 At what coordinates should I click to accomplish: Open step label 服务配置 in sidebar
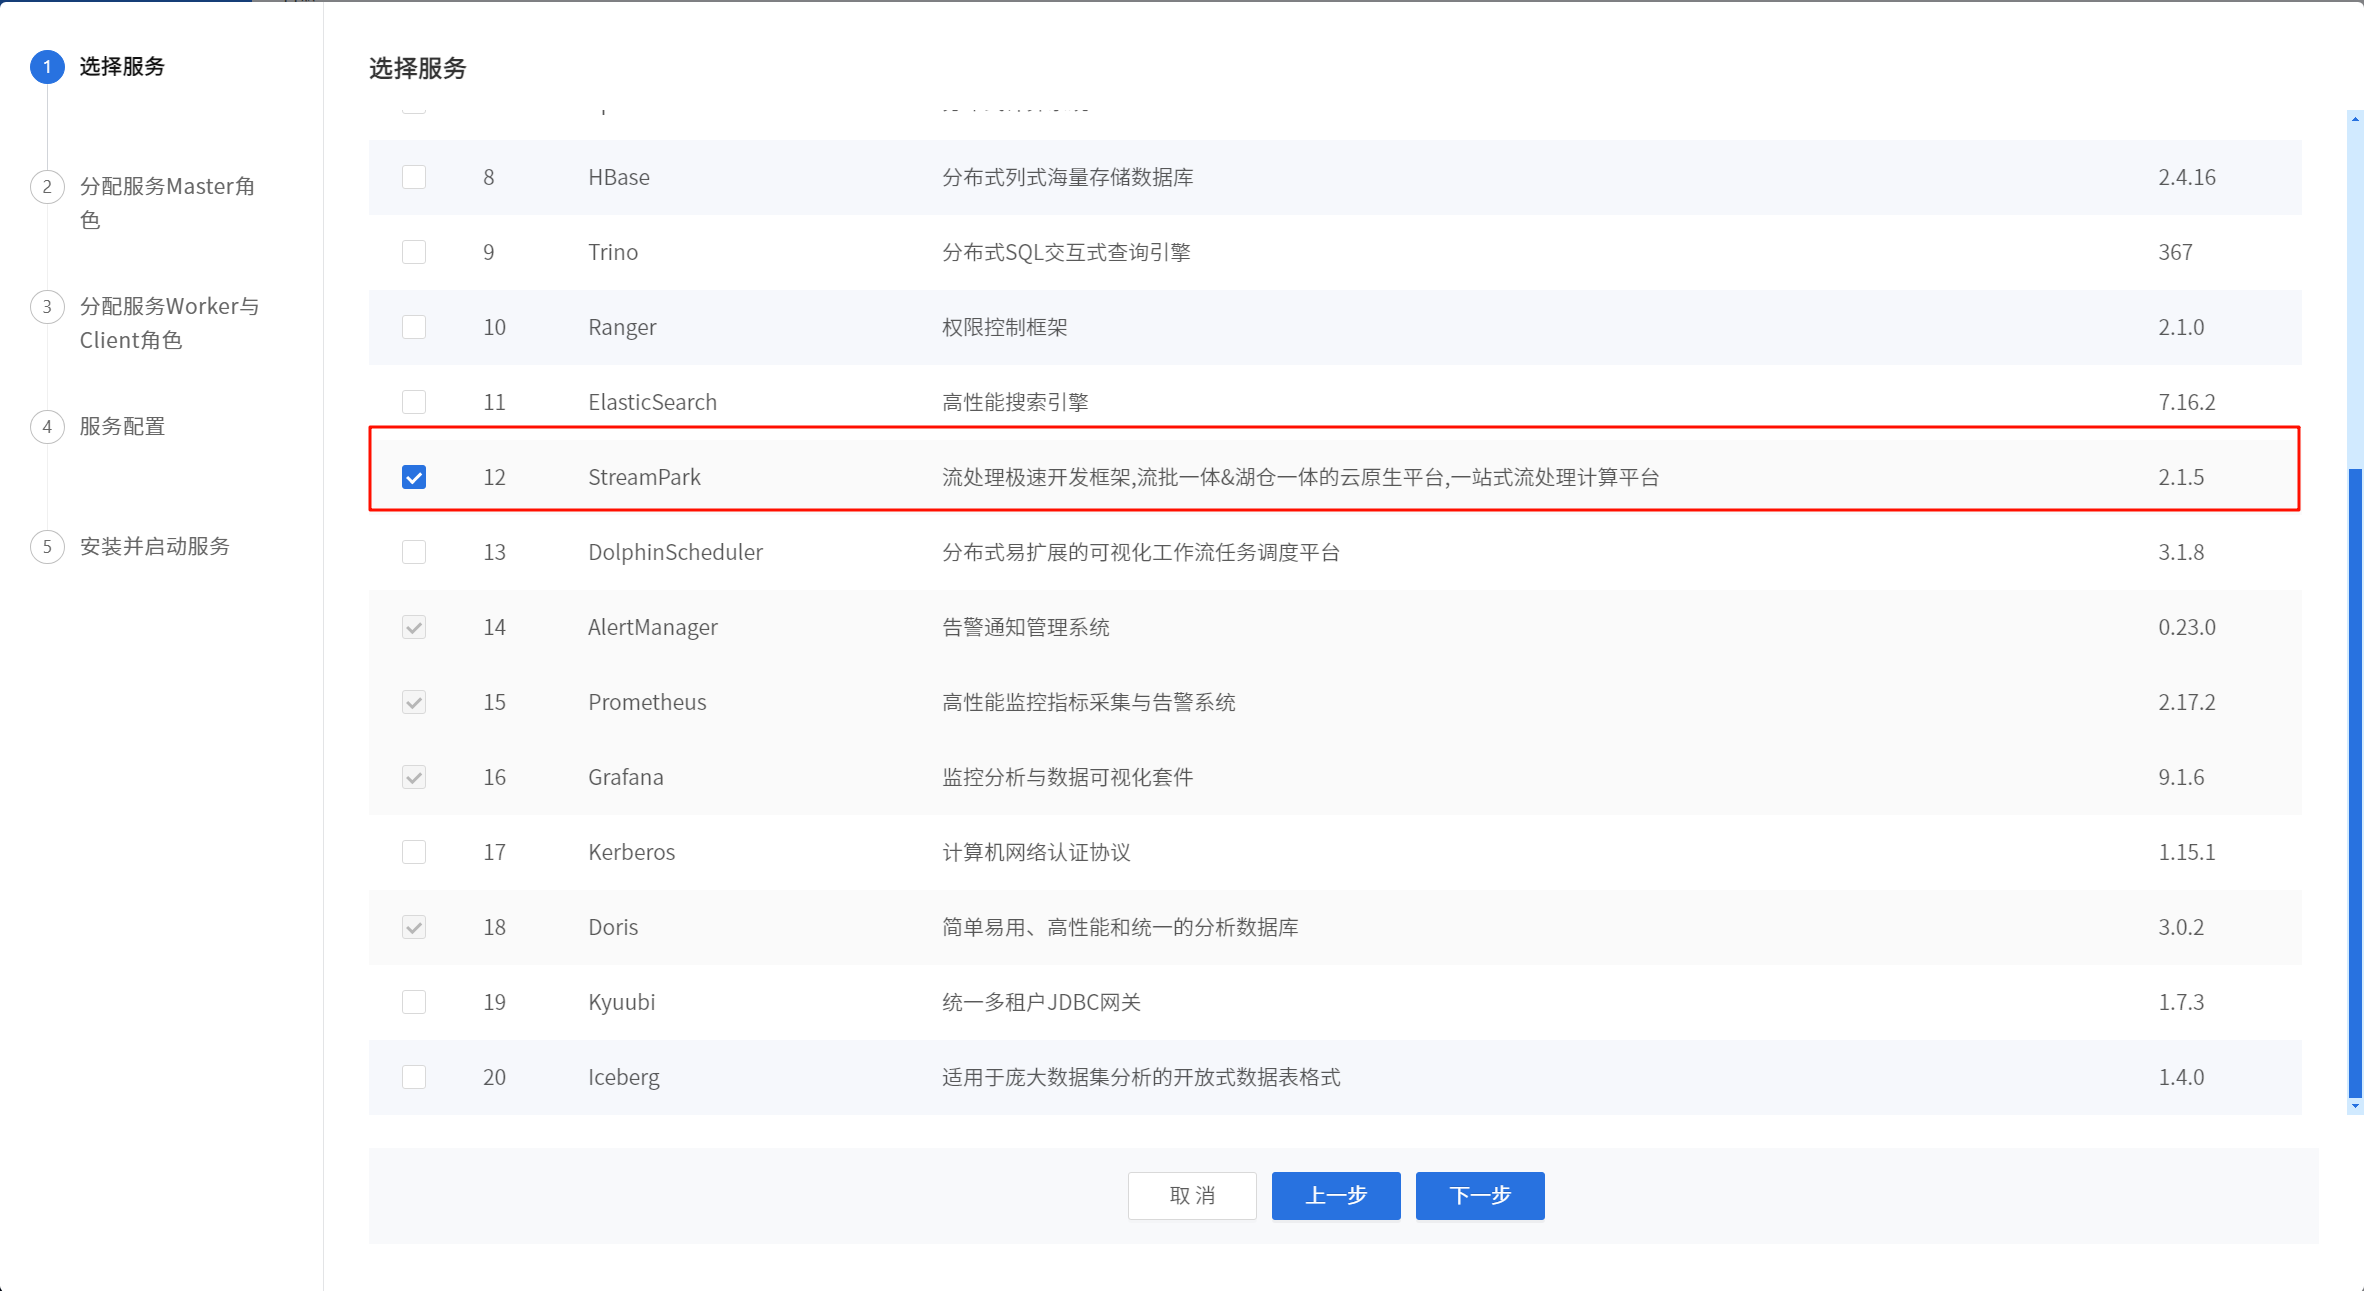(x=122, y=427)
